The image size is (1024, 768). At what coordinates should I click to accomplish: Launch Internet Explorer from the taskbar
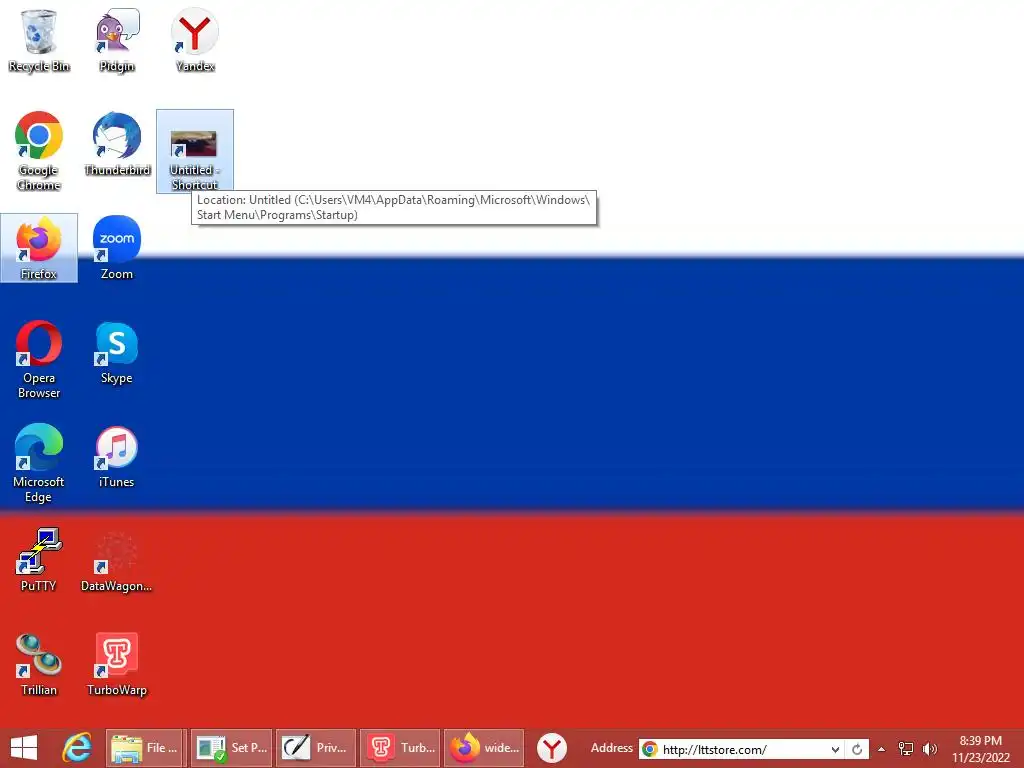pyautogui.click(x=77, y=748)
